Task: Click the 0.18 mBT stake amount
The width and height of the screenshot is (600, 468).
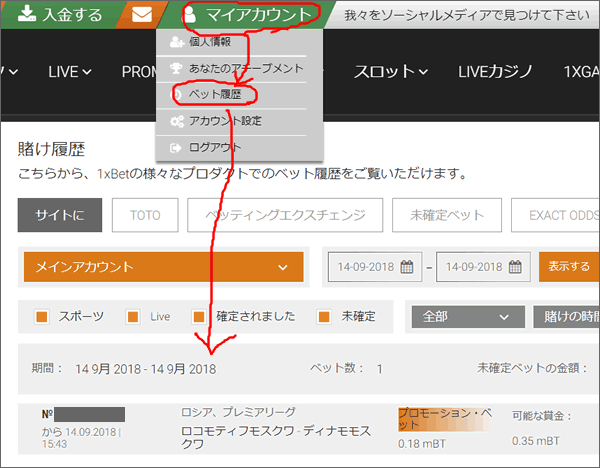Action: (422, 444)
